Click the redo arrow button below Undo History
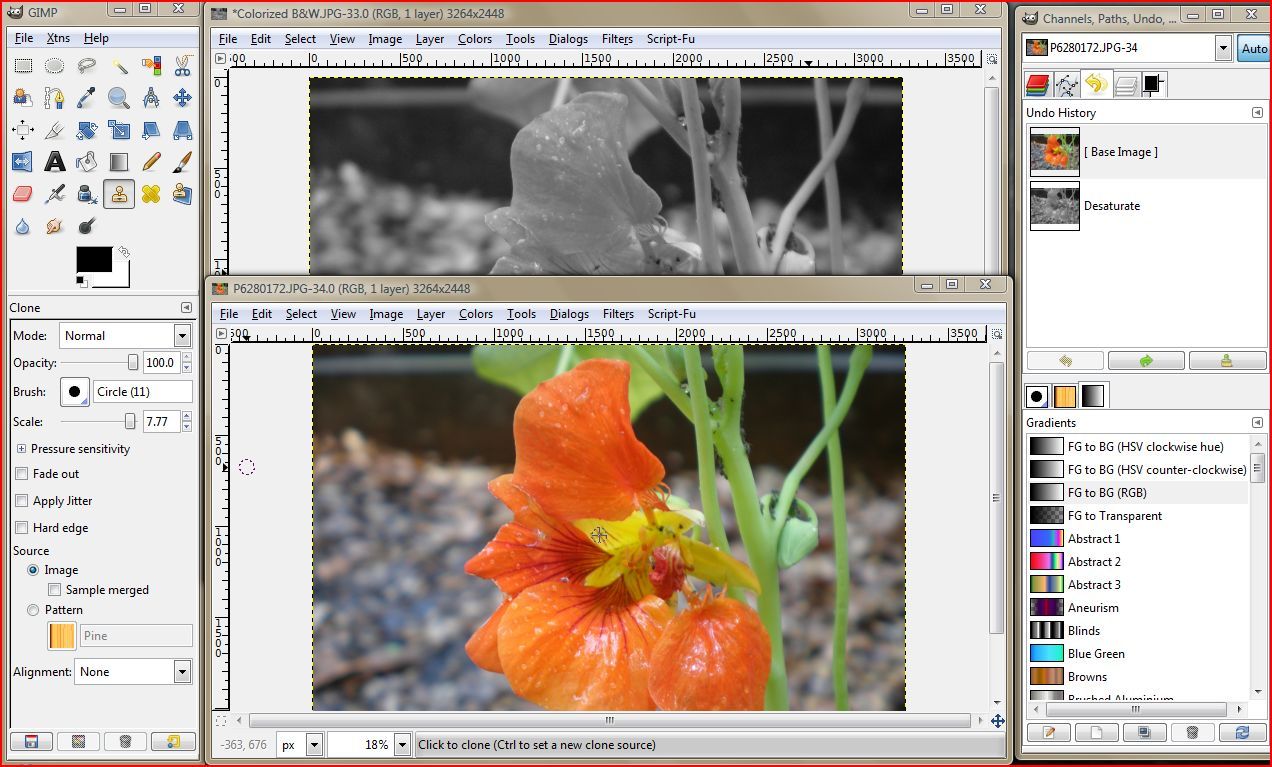The width and height of the screenshot is (1272, 767). [x=1146, y=360]
